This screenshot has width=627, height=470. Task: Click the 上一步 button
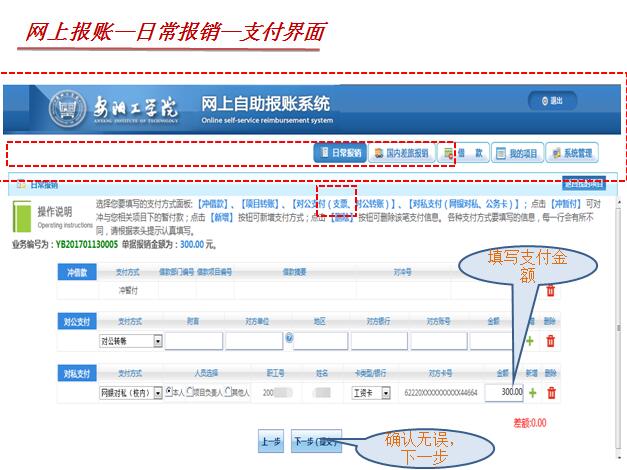(x=270, y=441)
